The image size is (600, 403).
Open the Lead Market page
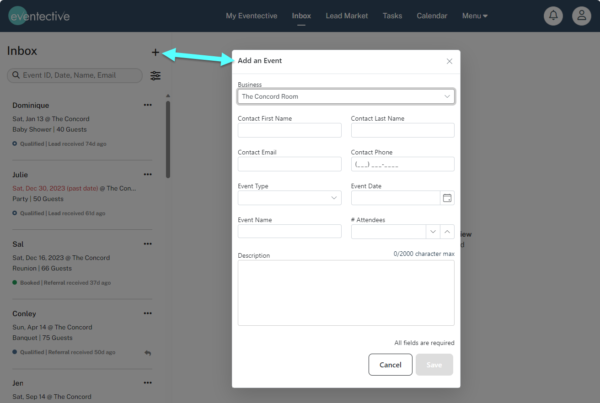point(347,16)
